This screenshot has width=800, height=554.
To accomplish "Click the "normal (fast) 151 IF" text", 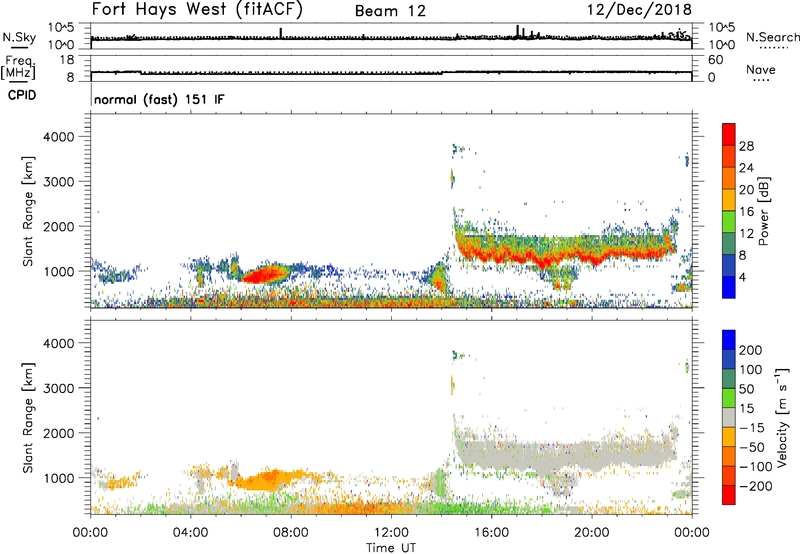I will point(159,99).
